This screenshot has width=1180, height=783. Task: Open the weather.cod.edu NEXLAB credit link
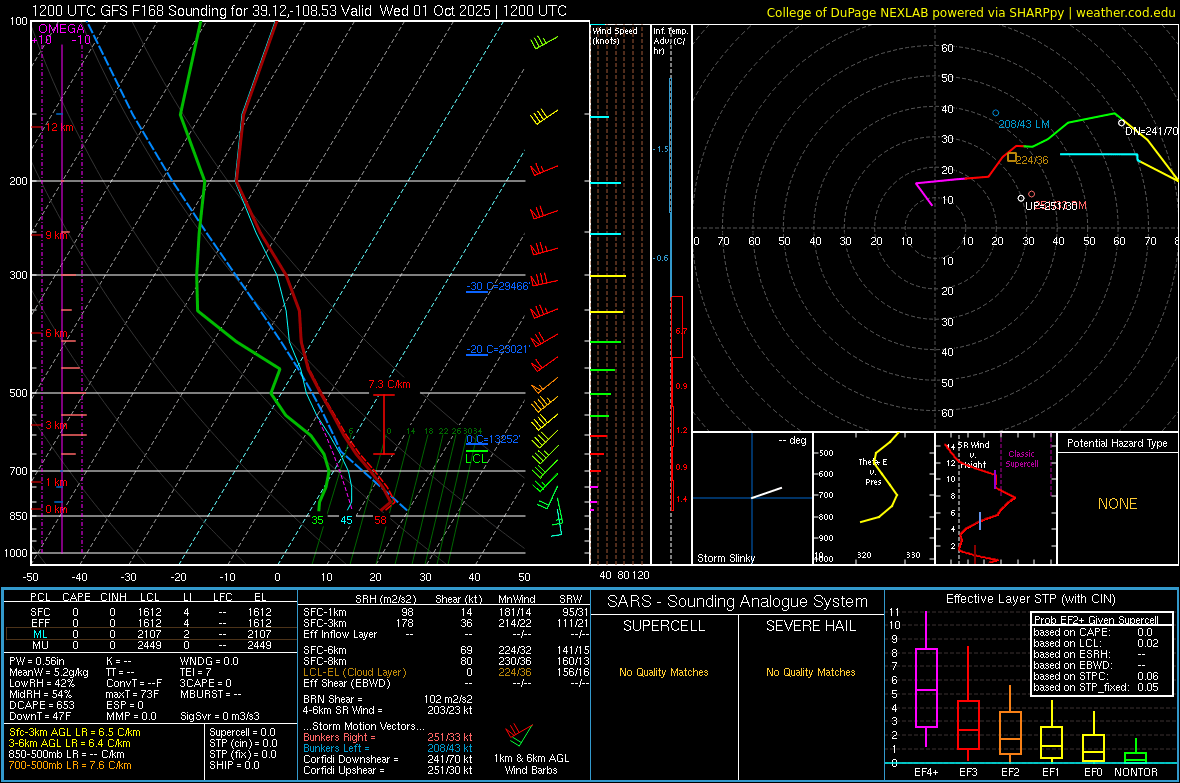pos(971,12)
